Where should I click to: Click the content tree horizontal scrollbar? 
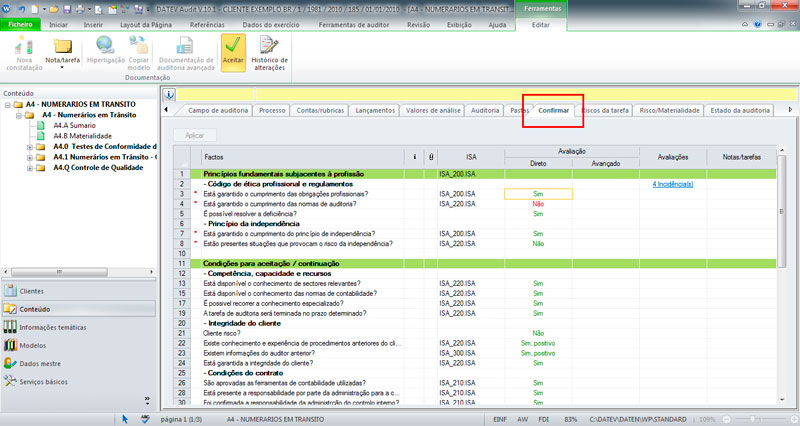pyautogui.click(x=59, y=272)
